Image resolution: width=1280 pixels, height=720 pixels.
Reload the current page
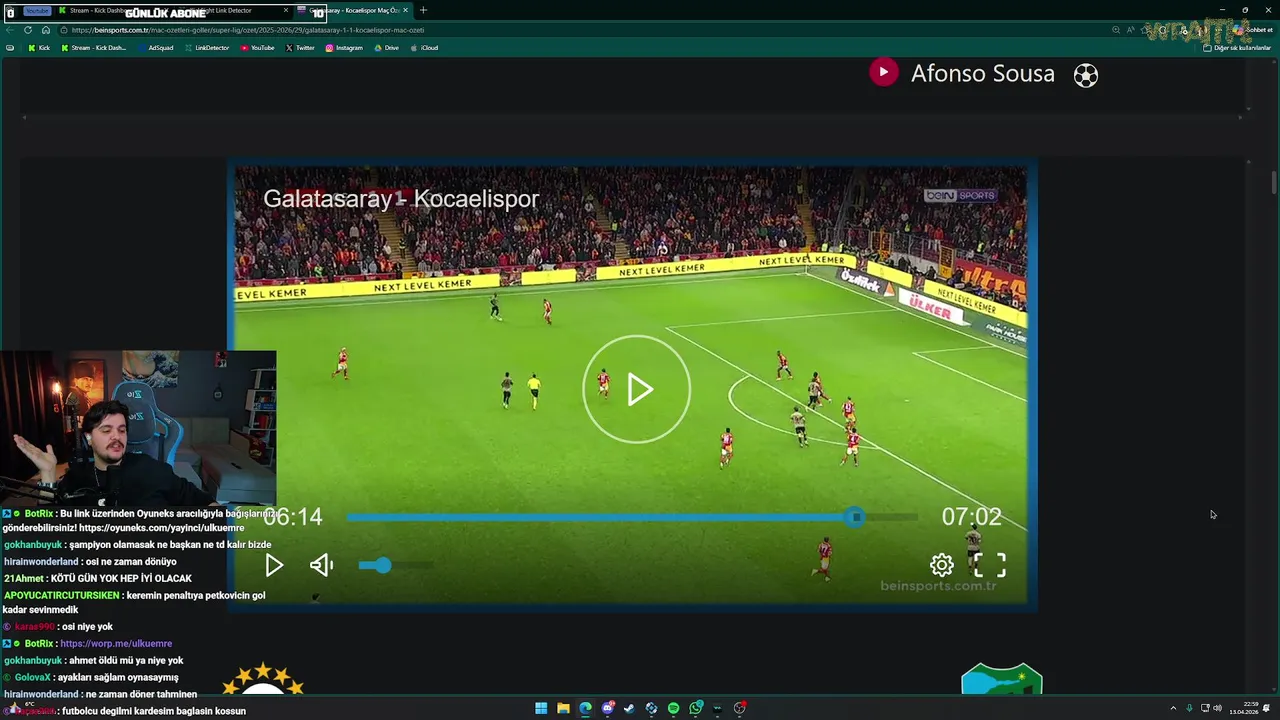pyautogui.click(x=28, y=30)
